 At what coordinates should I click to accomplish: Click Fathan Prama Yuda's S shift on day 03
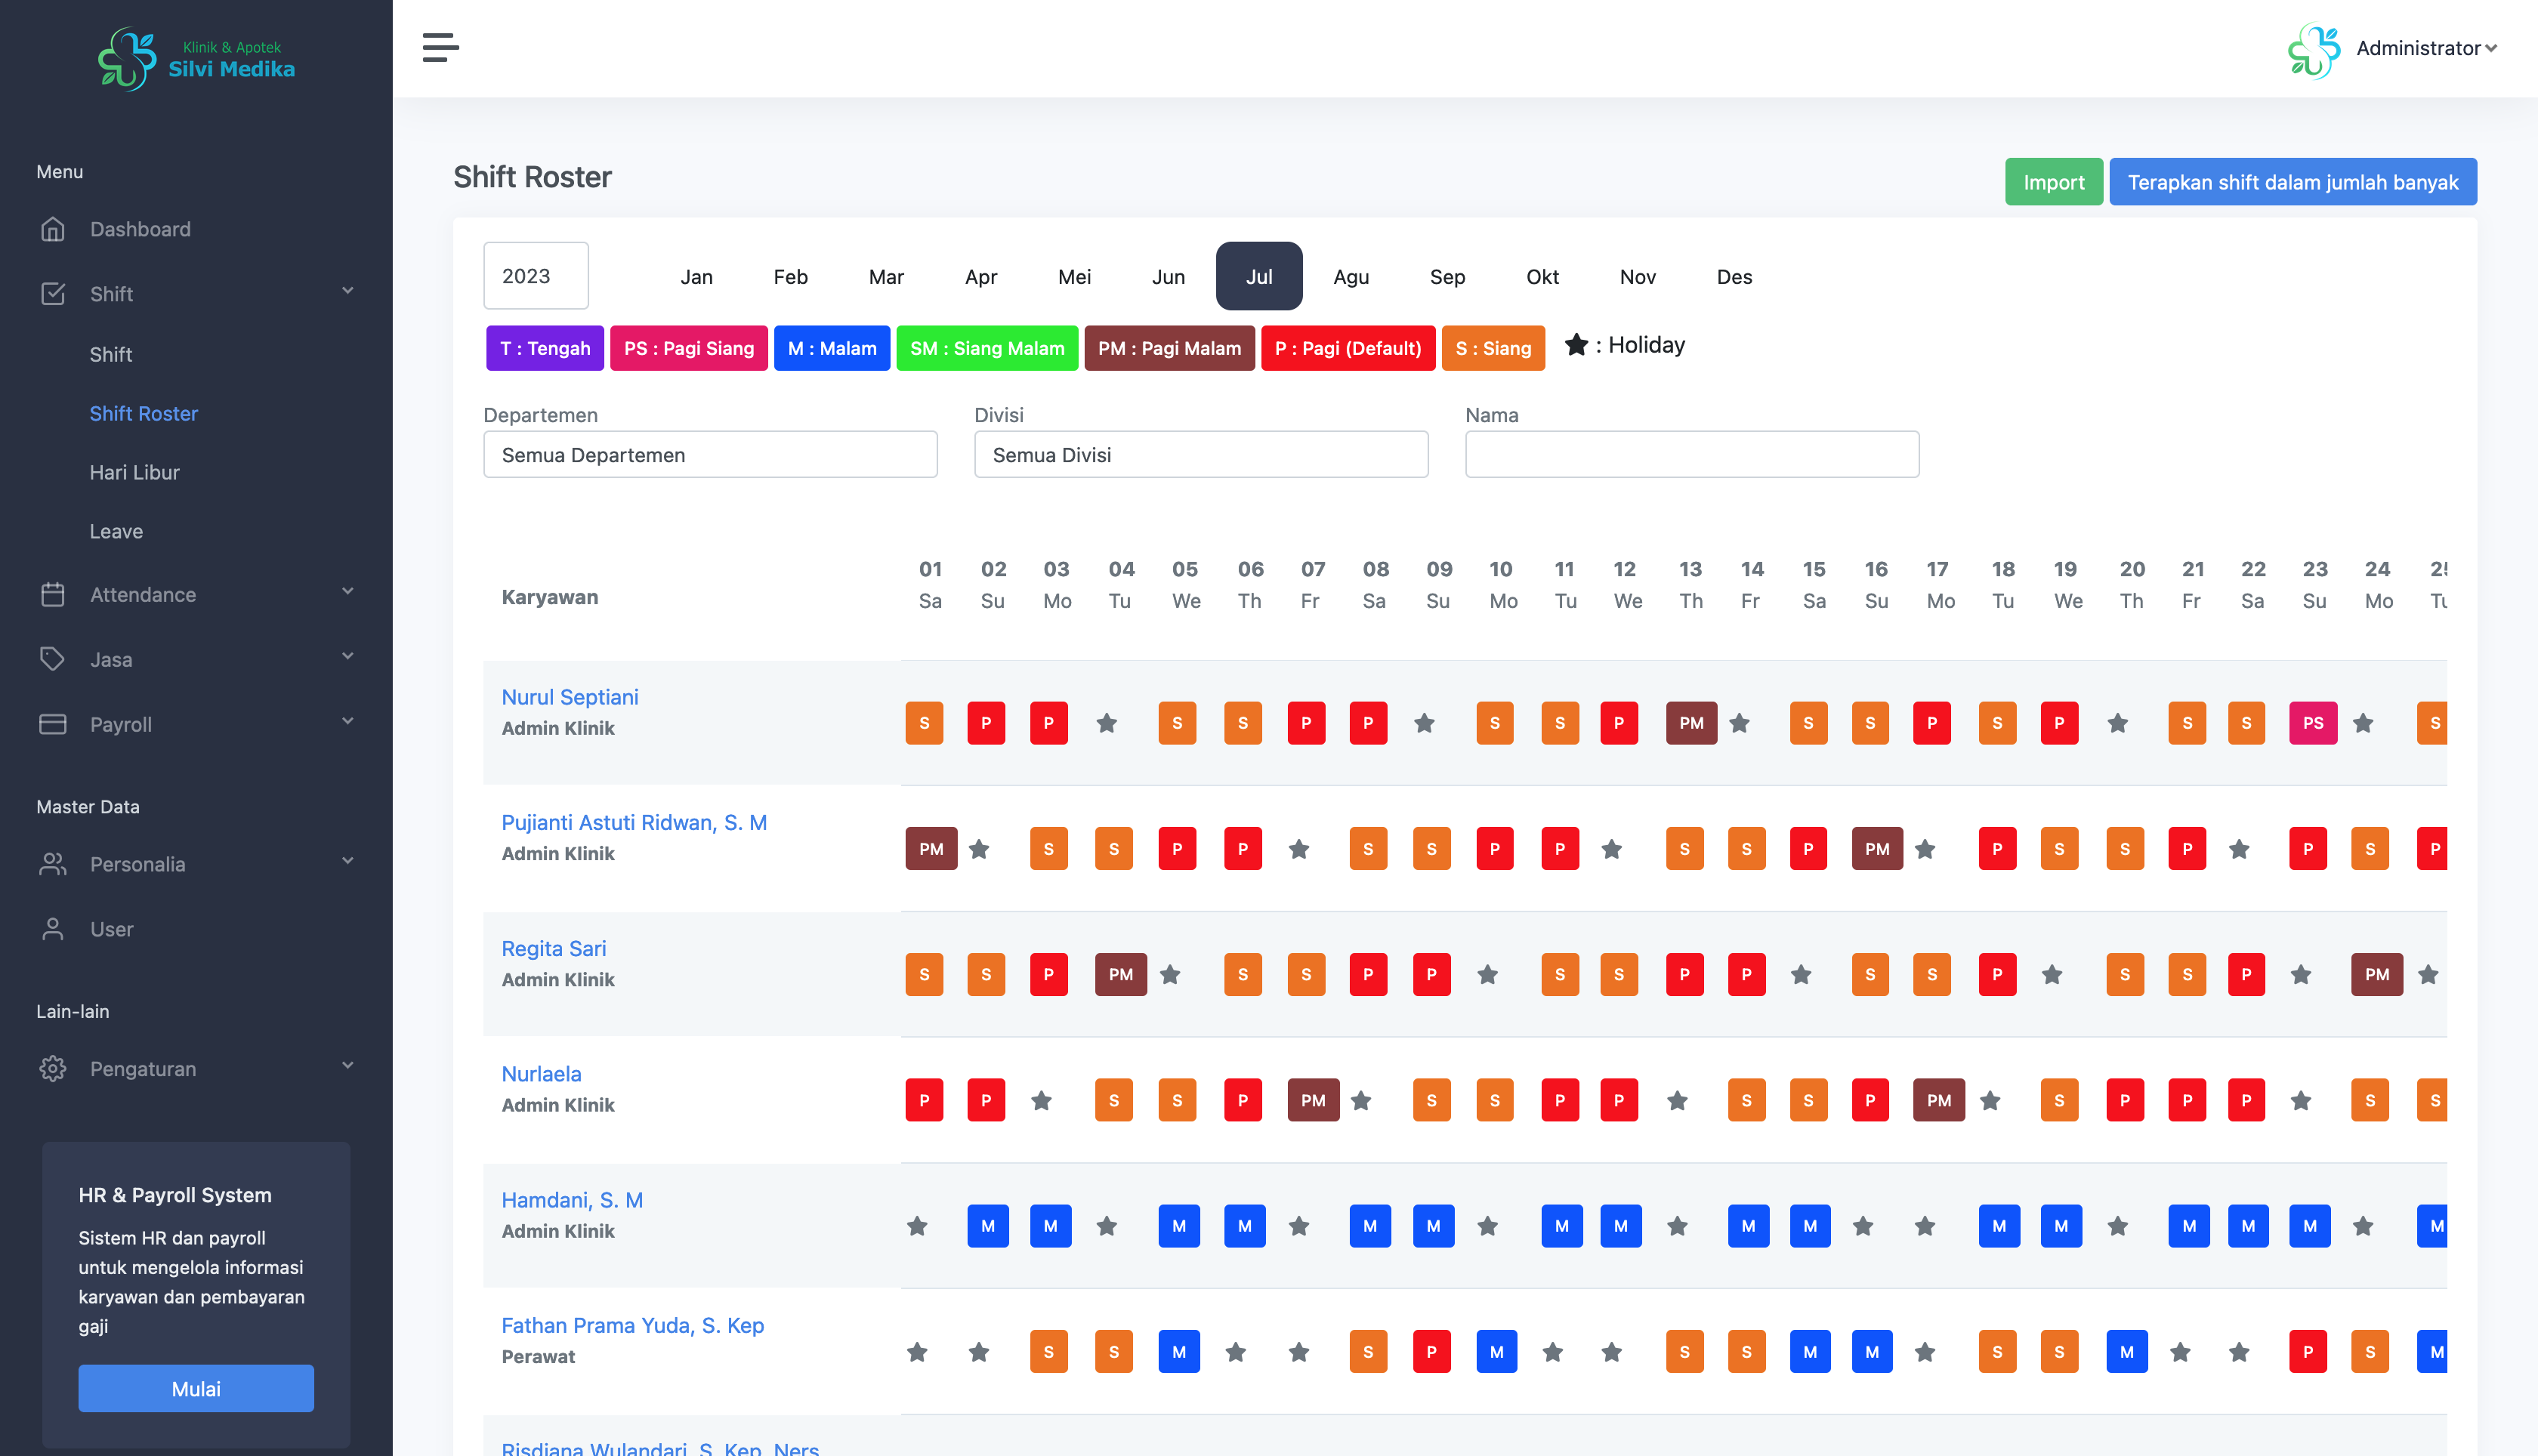[x=1048, y=1352]
